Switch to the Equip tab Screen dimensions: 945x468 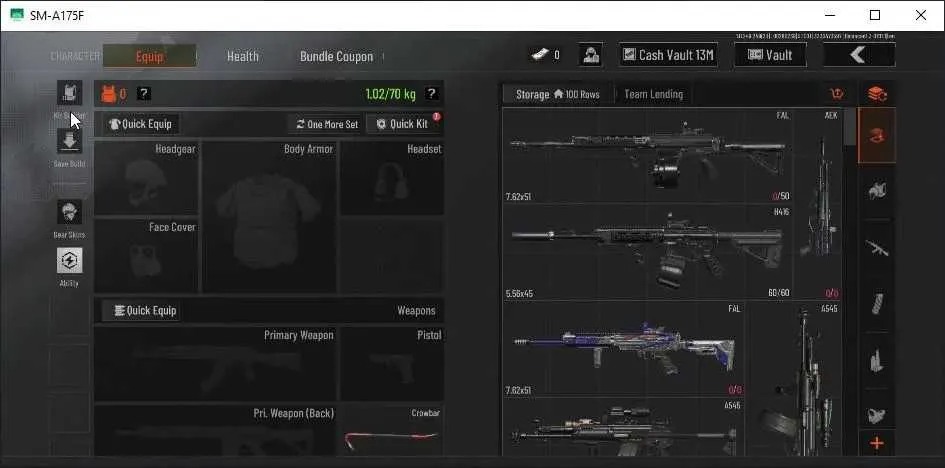coord(149,56)
